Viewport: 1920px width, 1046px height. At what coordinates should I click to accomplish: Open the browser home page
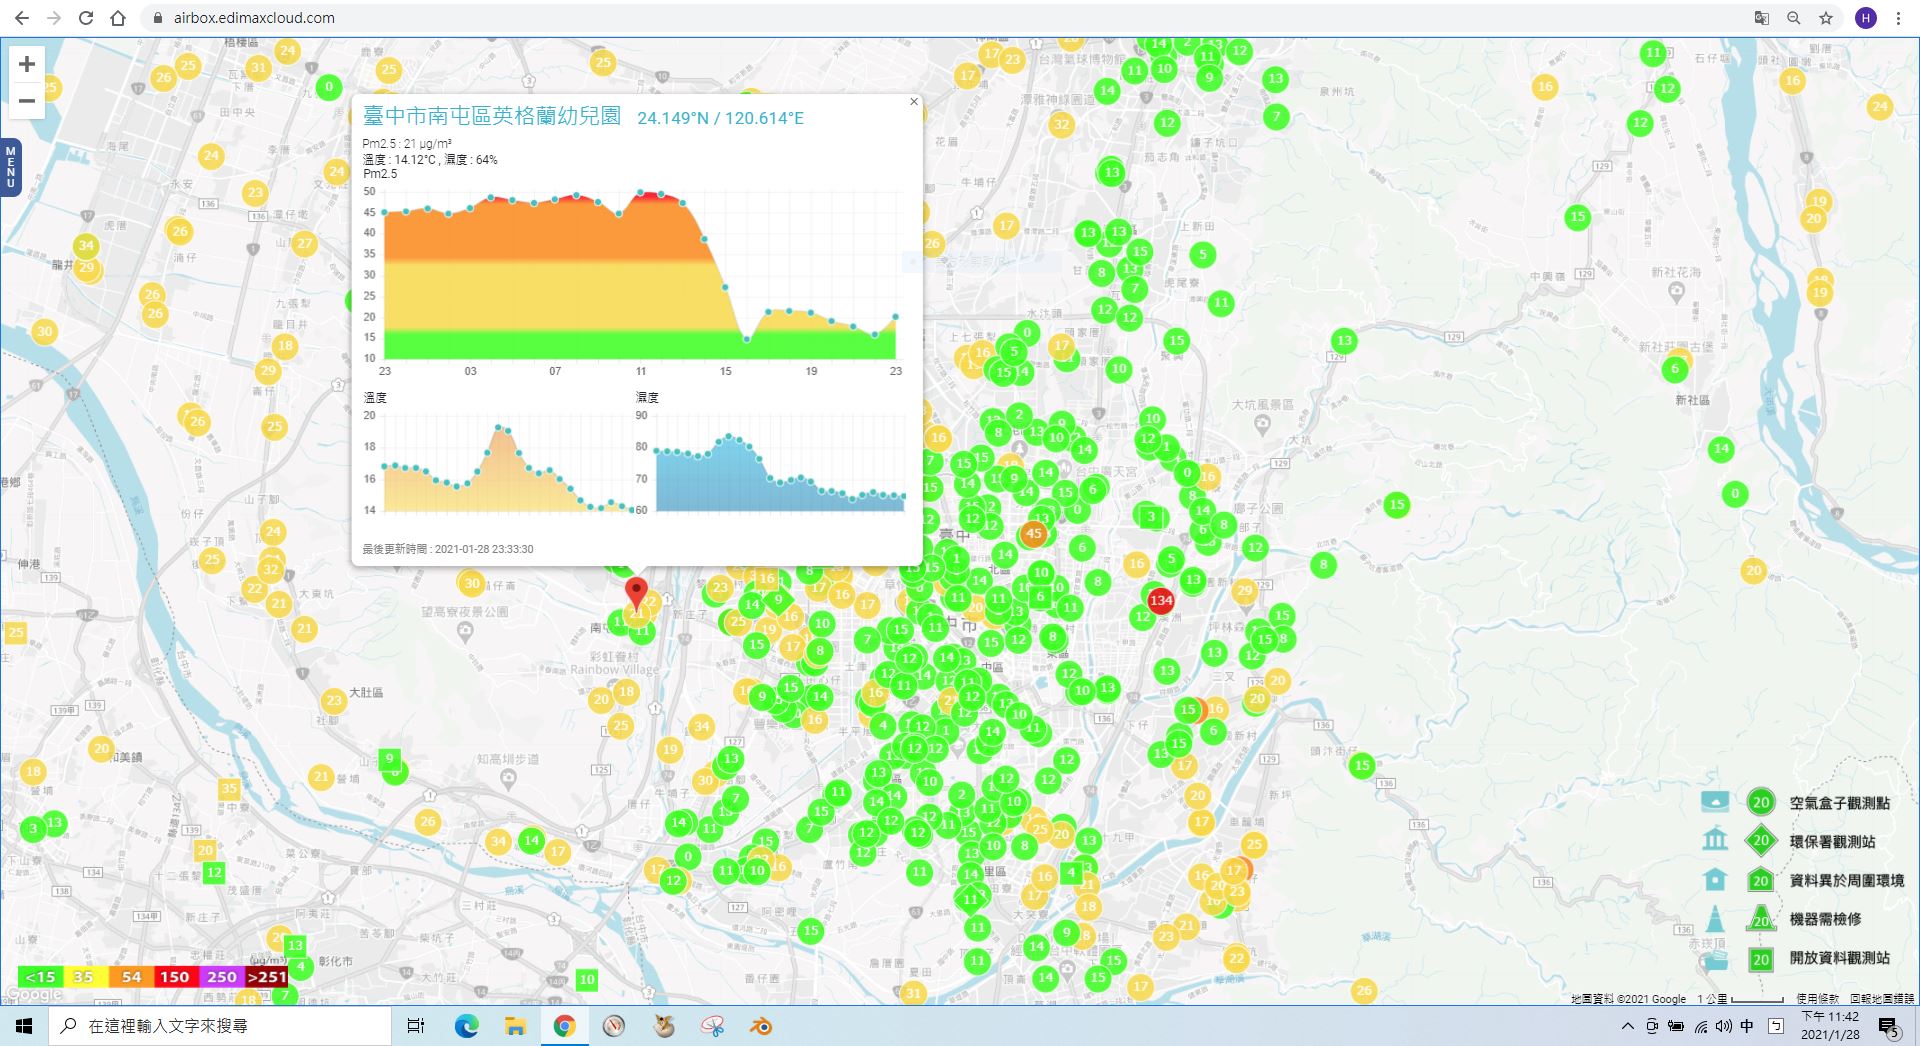tap(118, 18)
